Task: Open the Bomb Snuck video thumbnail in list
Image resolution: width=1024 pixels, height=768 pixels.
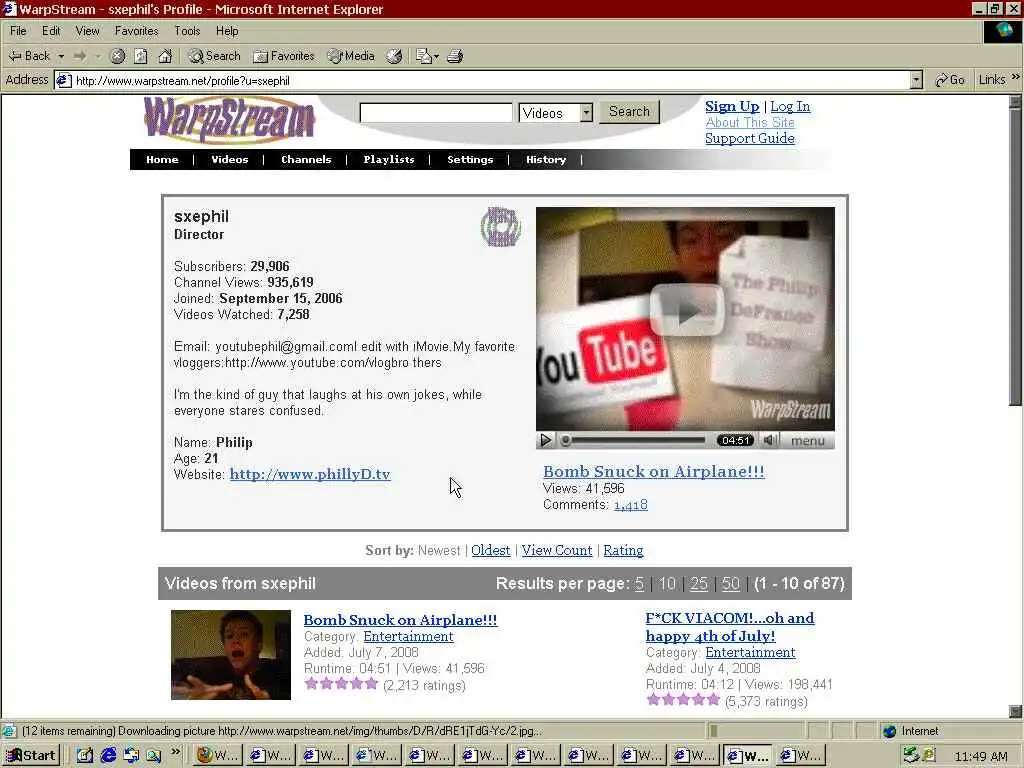Action: [x=231, y=655]
